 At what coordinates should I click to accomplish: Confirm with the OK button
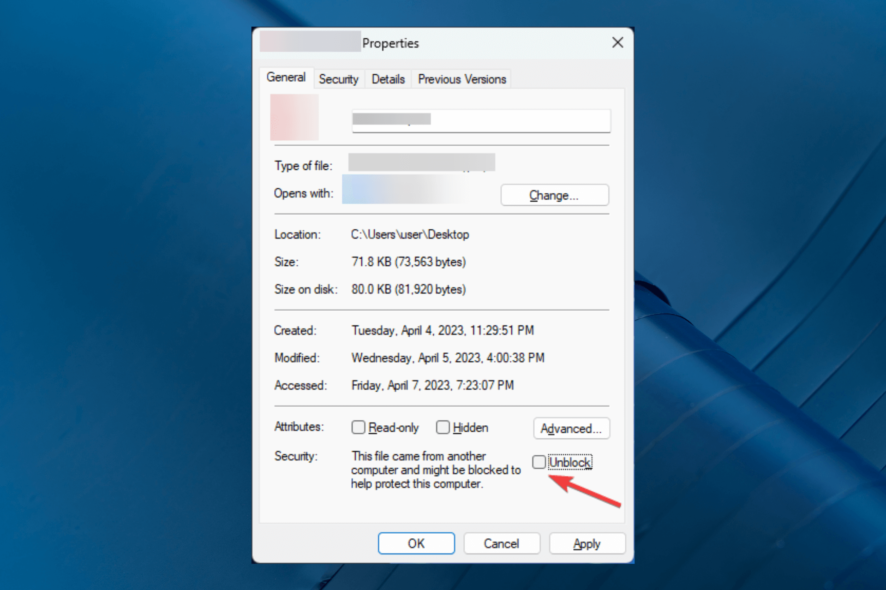[x=416, y=544]
